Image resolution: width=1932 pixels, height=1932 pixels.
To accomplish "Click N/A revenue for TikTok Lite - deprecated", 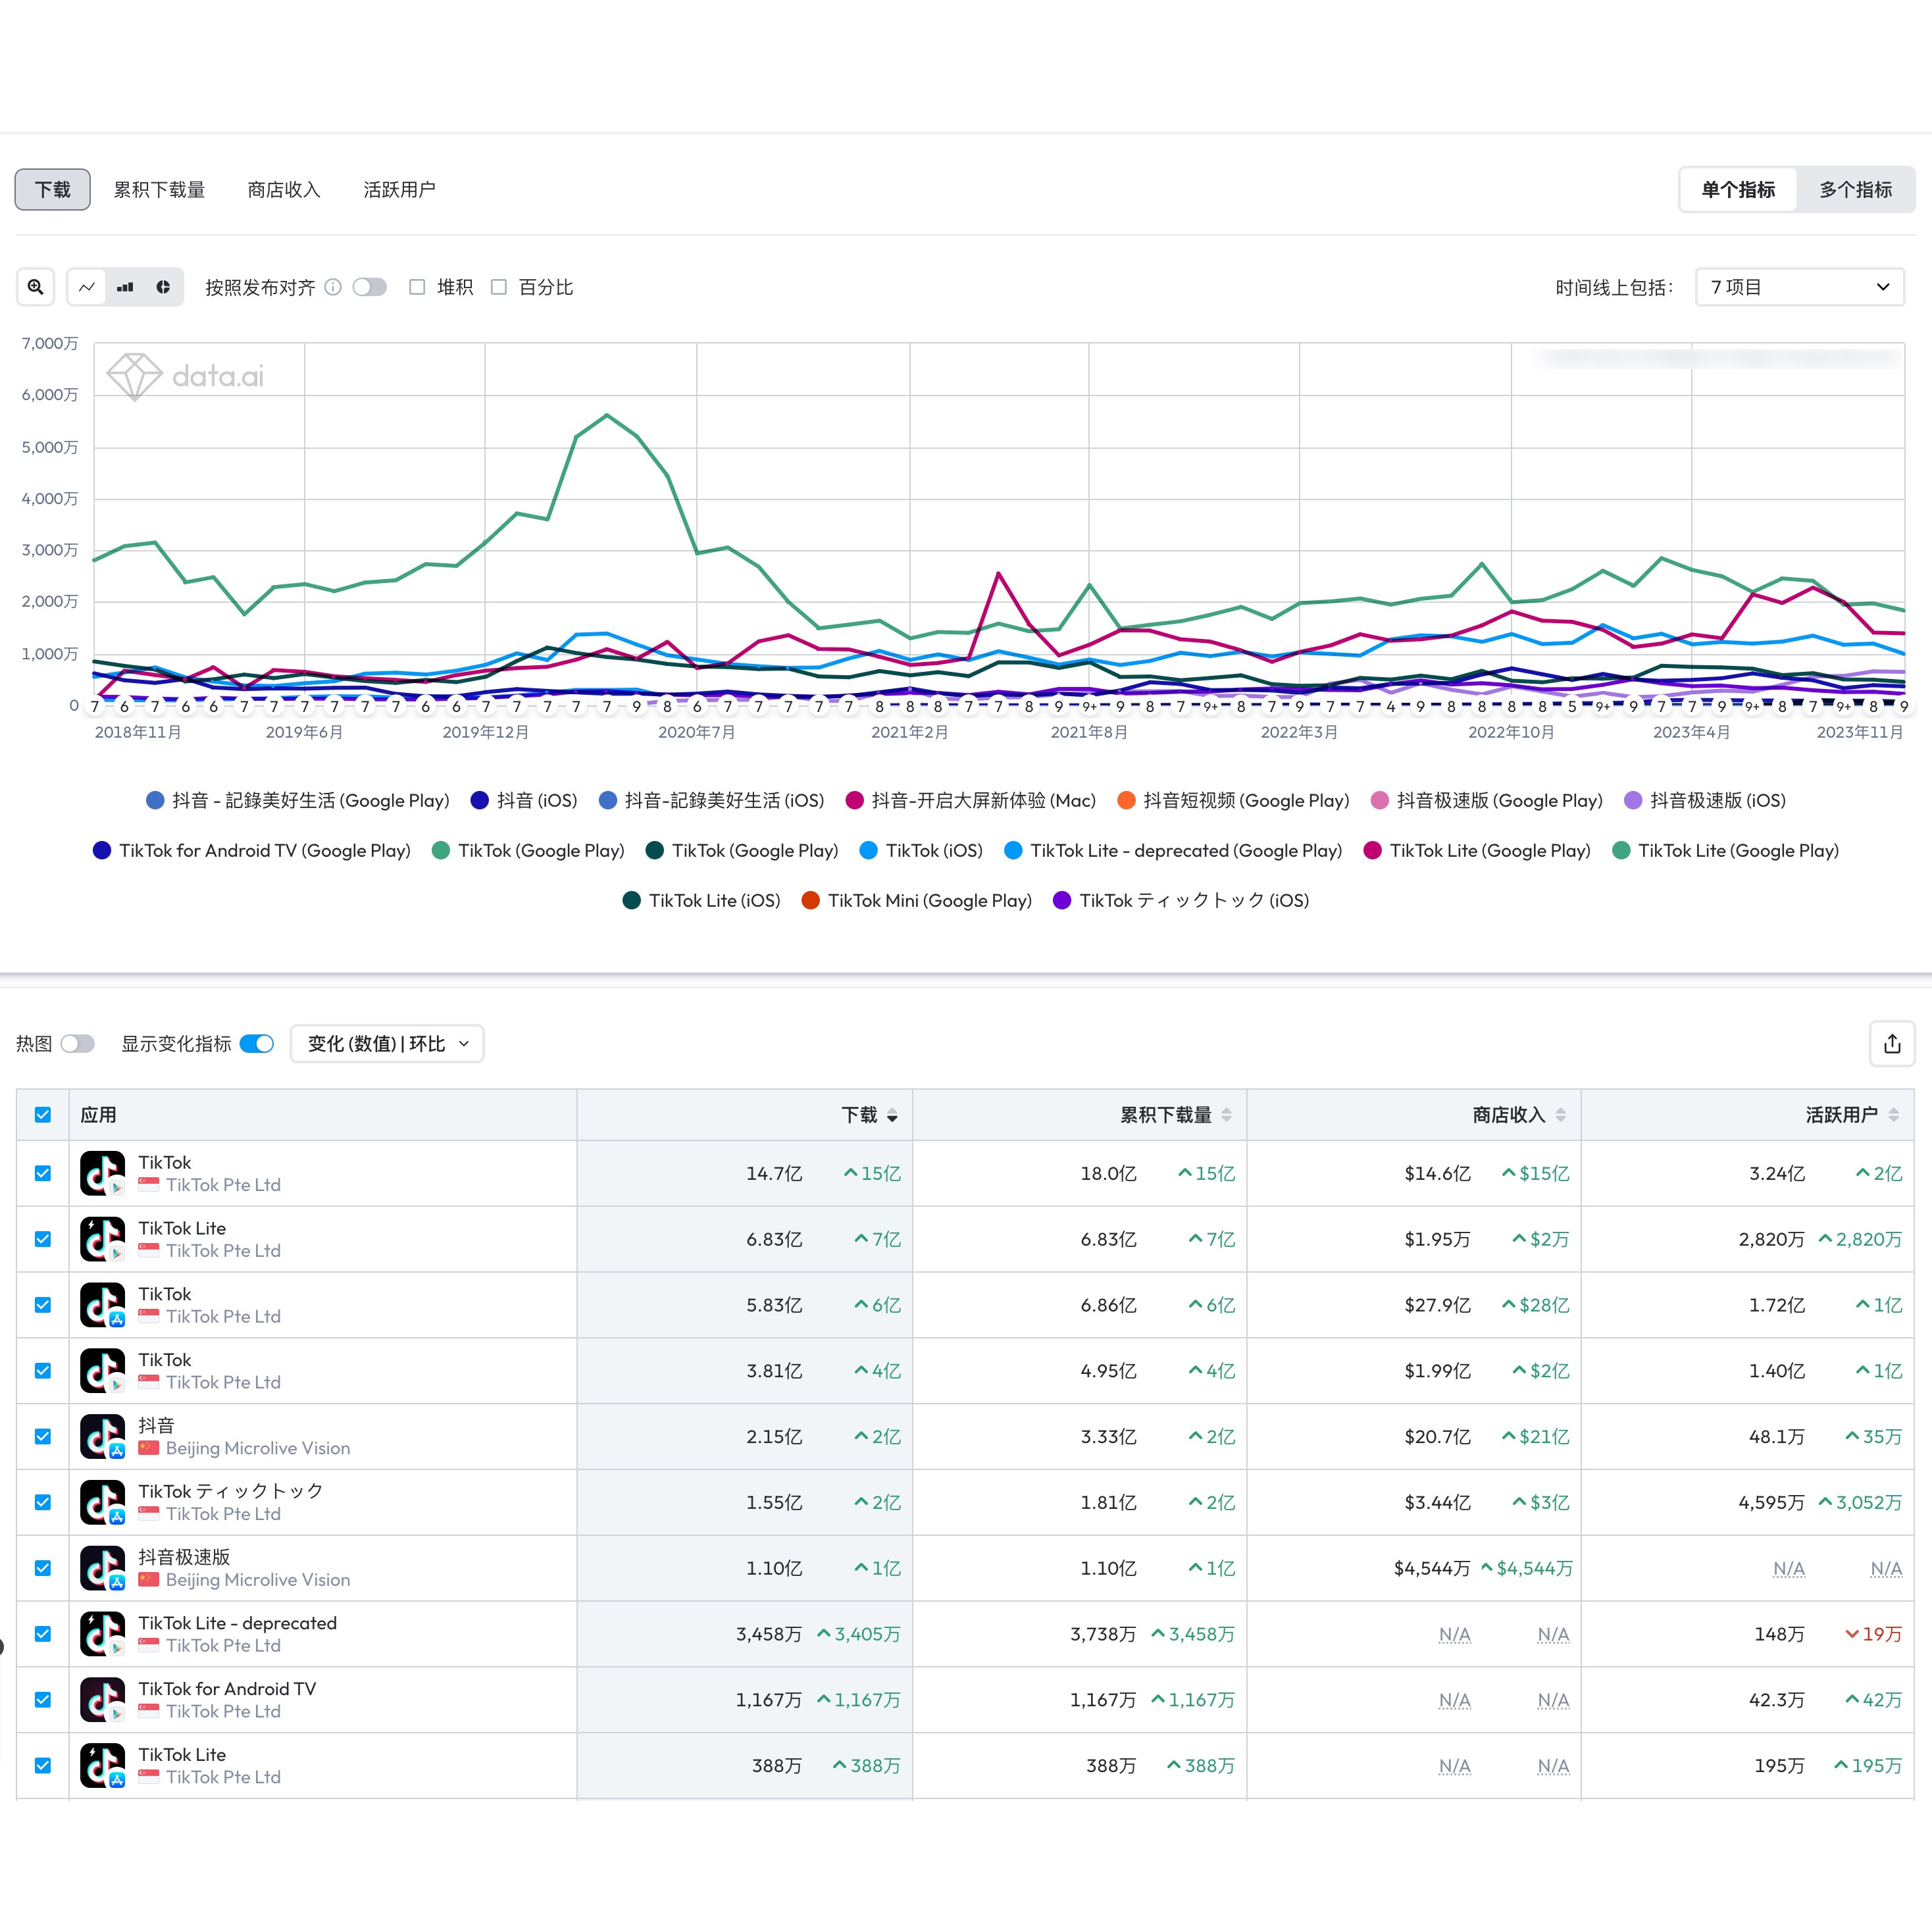I will click(x=1455, y=1634).
